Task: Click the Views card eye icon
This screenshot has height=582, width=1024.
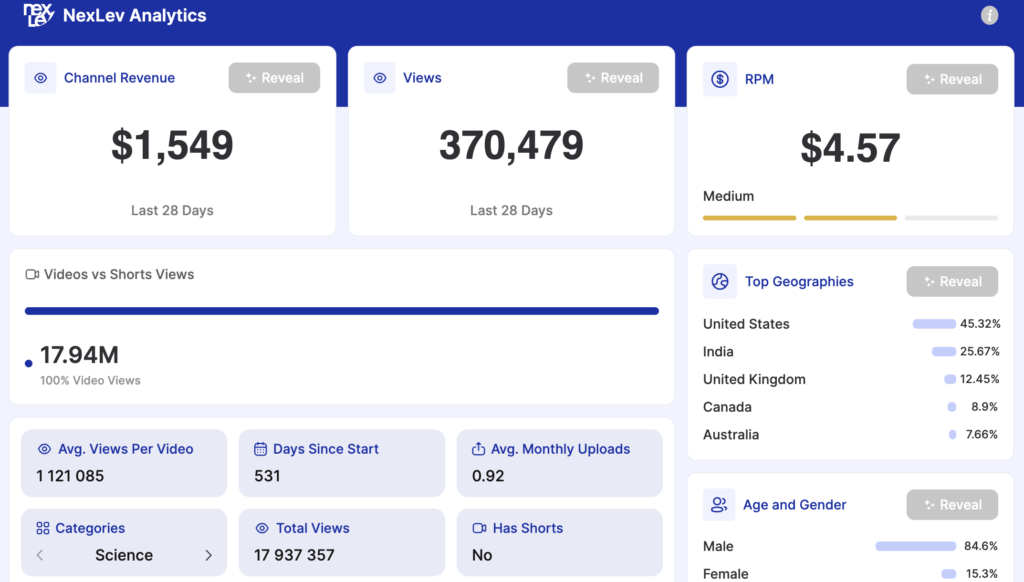Action: coord(379,78)
